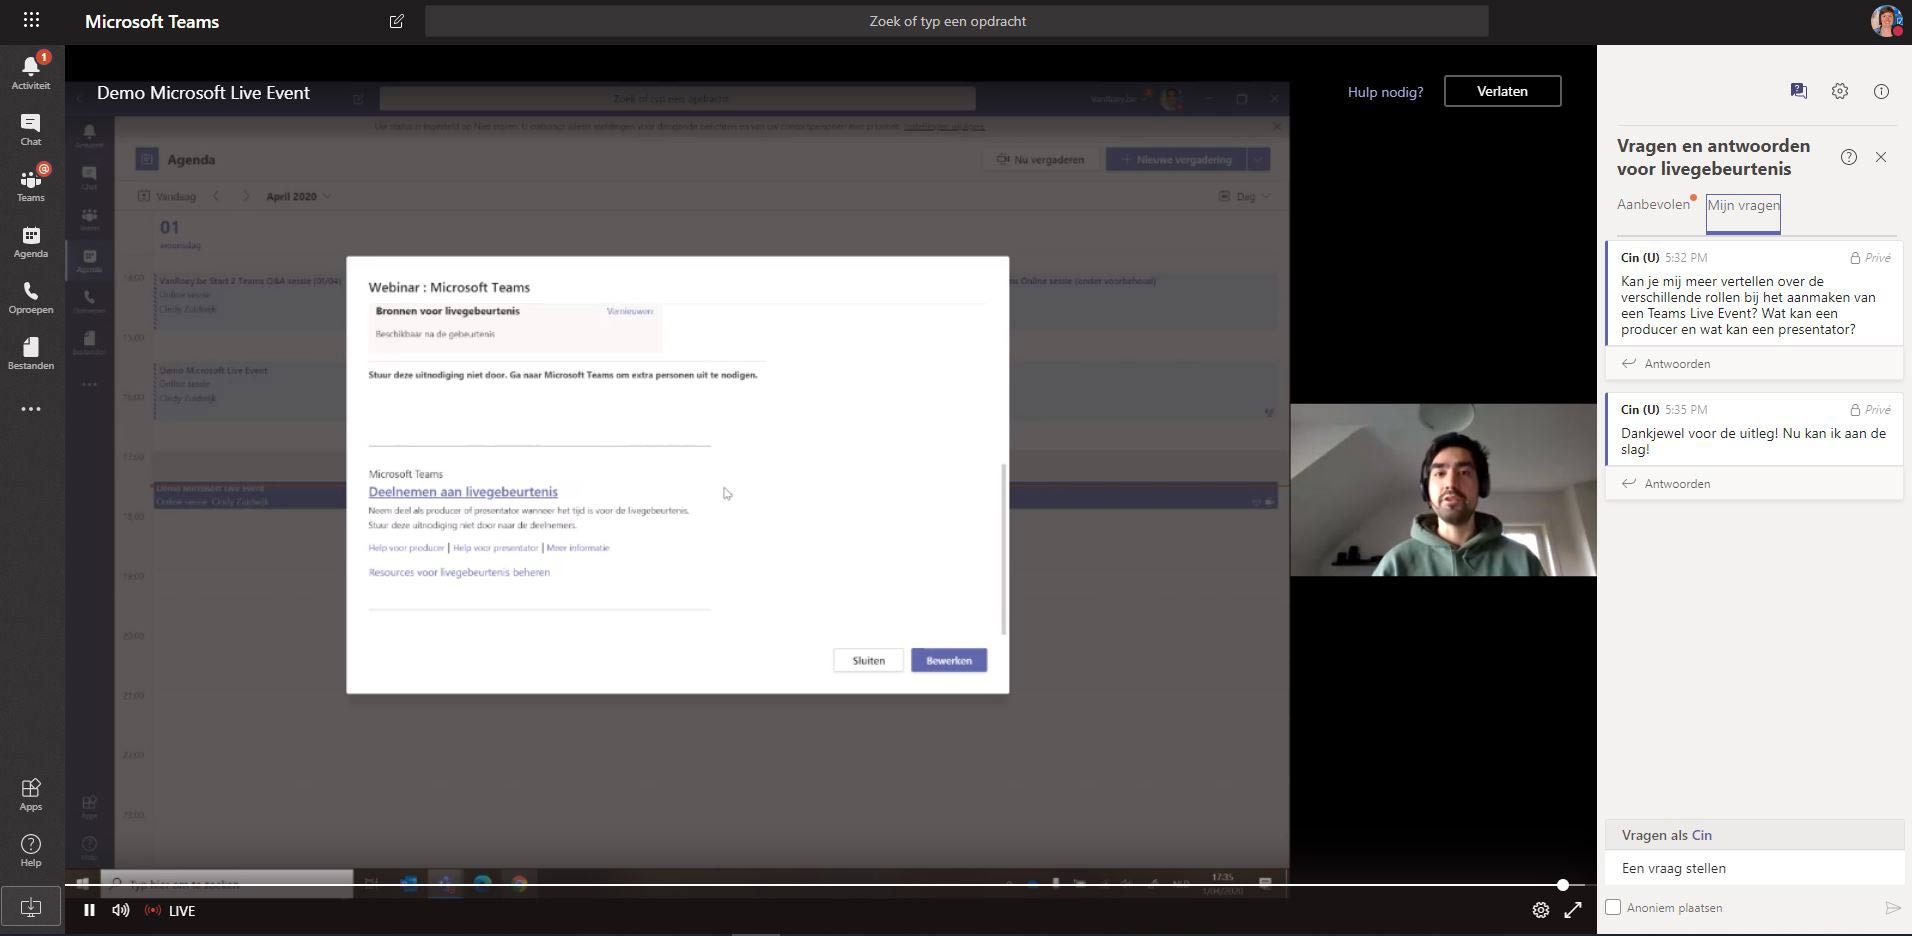
Task: Show more apps via the ellipsis
Action: coord(31,409)
